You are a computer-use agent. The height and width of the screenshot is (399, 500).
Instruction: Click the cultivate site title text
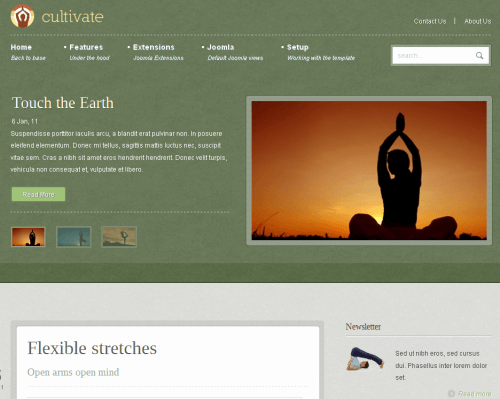[72, 17]
